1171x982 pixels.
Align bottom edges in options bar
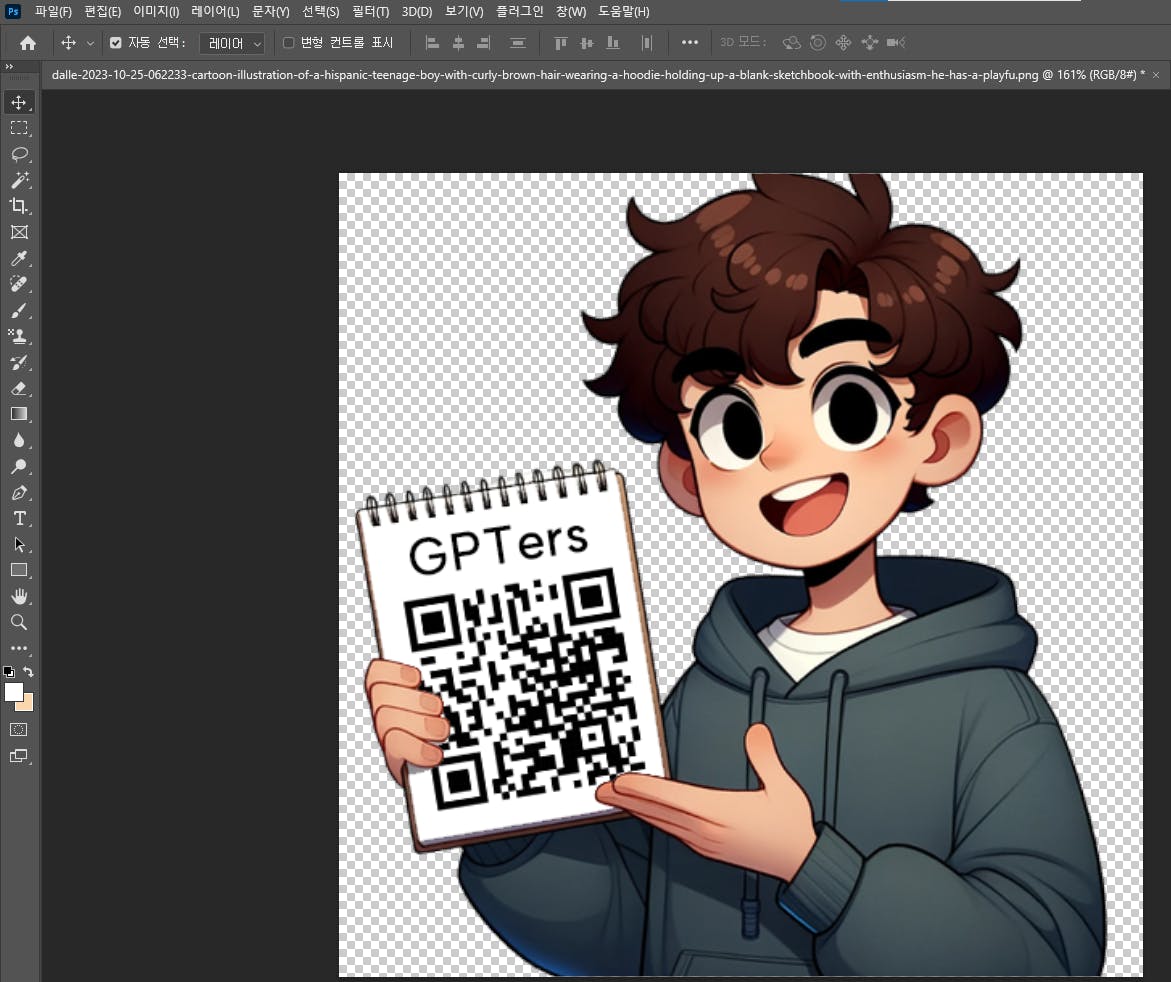[613, 43]
